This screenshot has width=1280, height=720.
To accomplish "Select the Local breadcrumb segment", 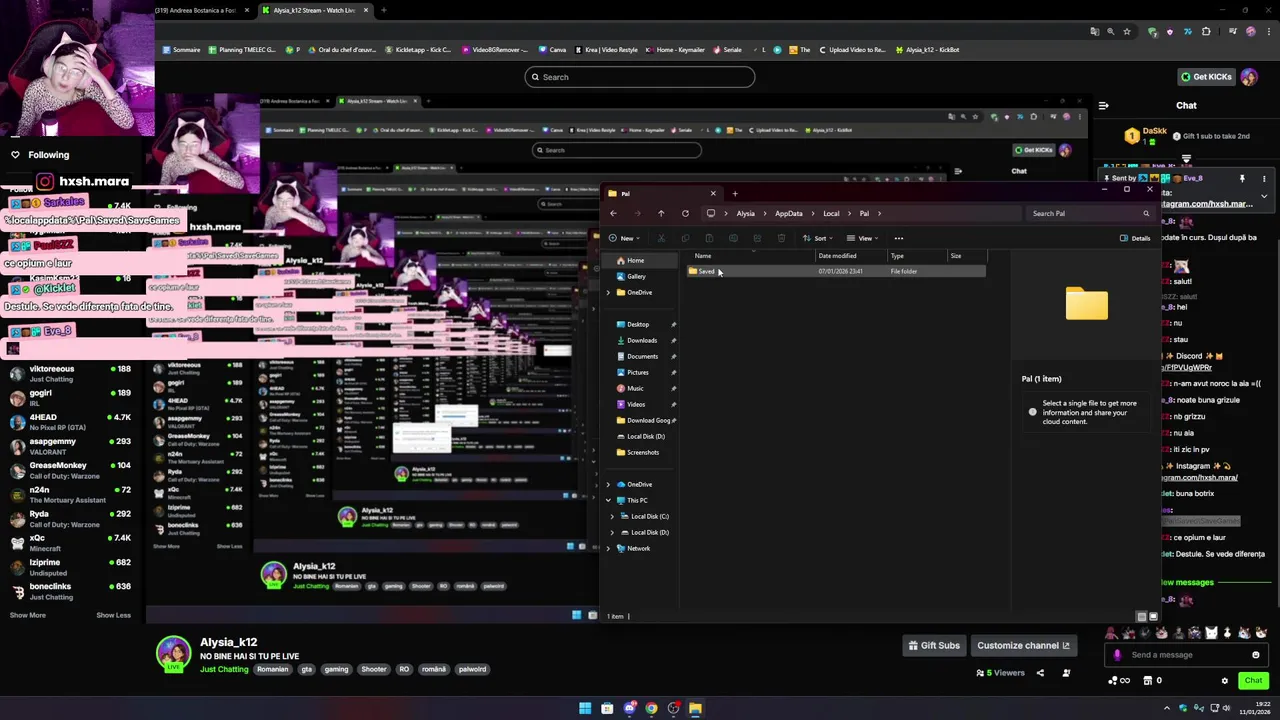I will click(831, 213).
